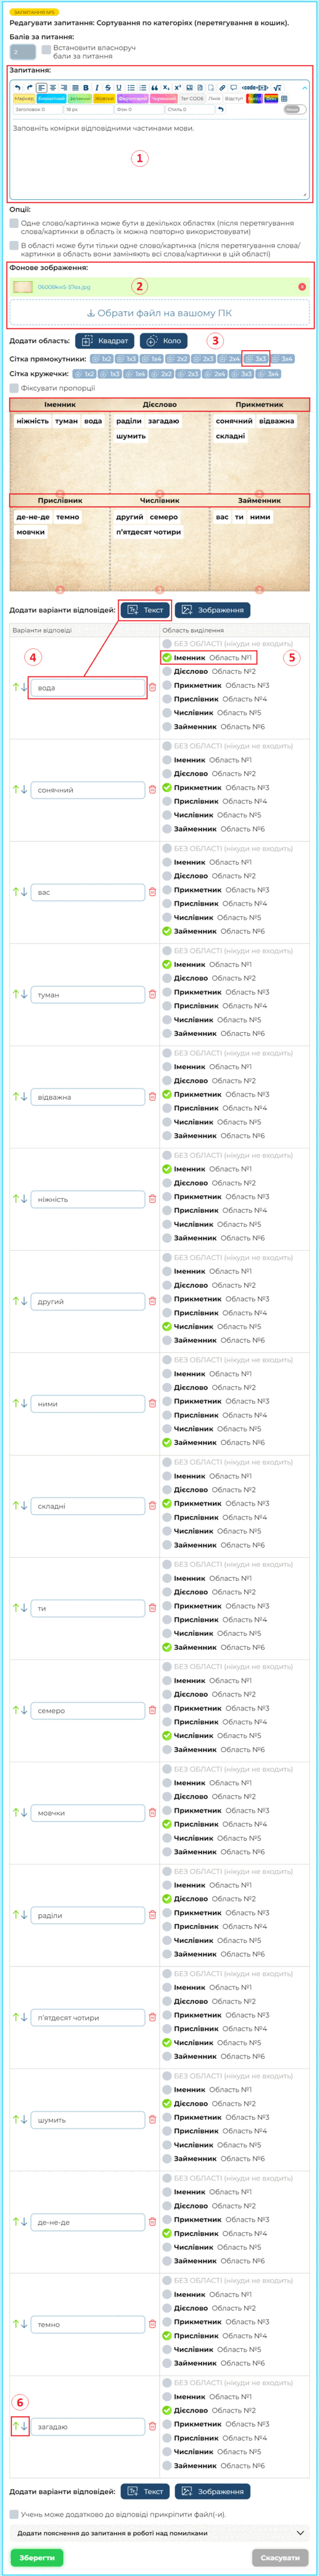Click the reorder arrows next to 'загадаю'

coord(19,2426)
